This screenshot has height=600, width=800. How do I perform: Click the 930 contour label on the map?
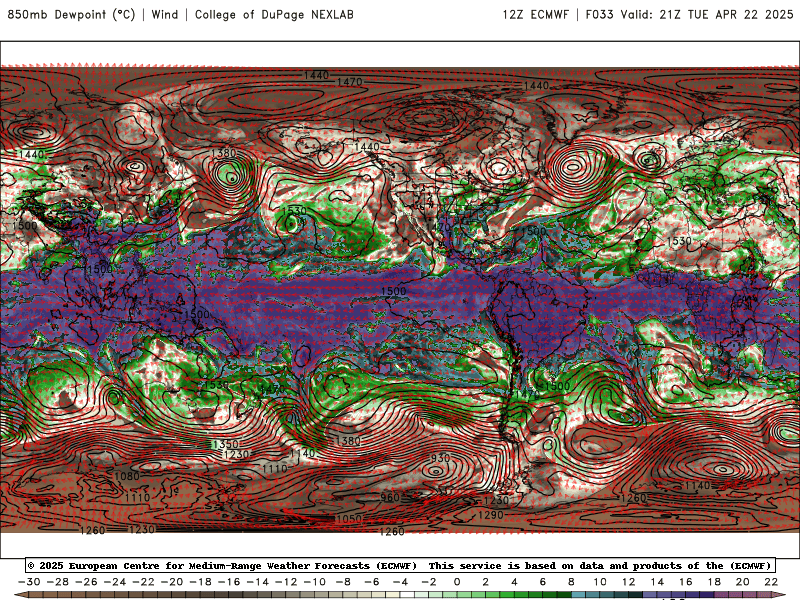[x=440, y=458]
